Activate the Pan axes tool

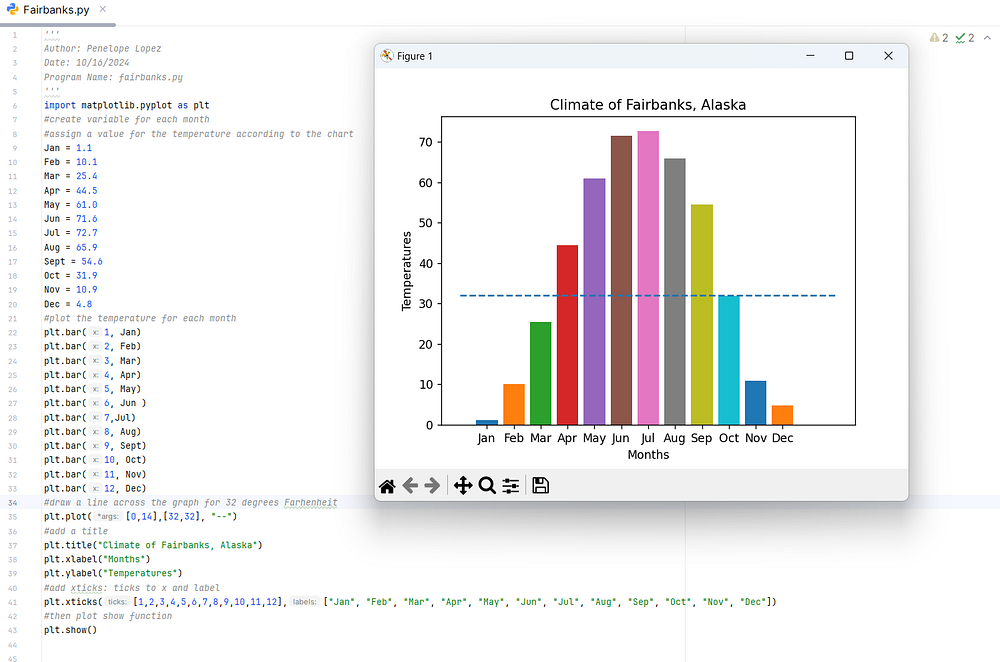[463, 486]
